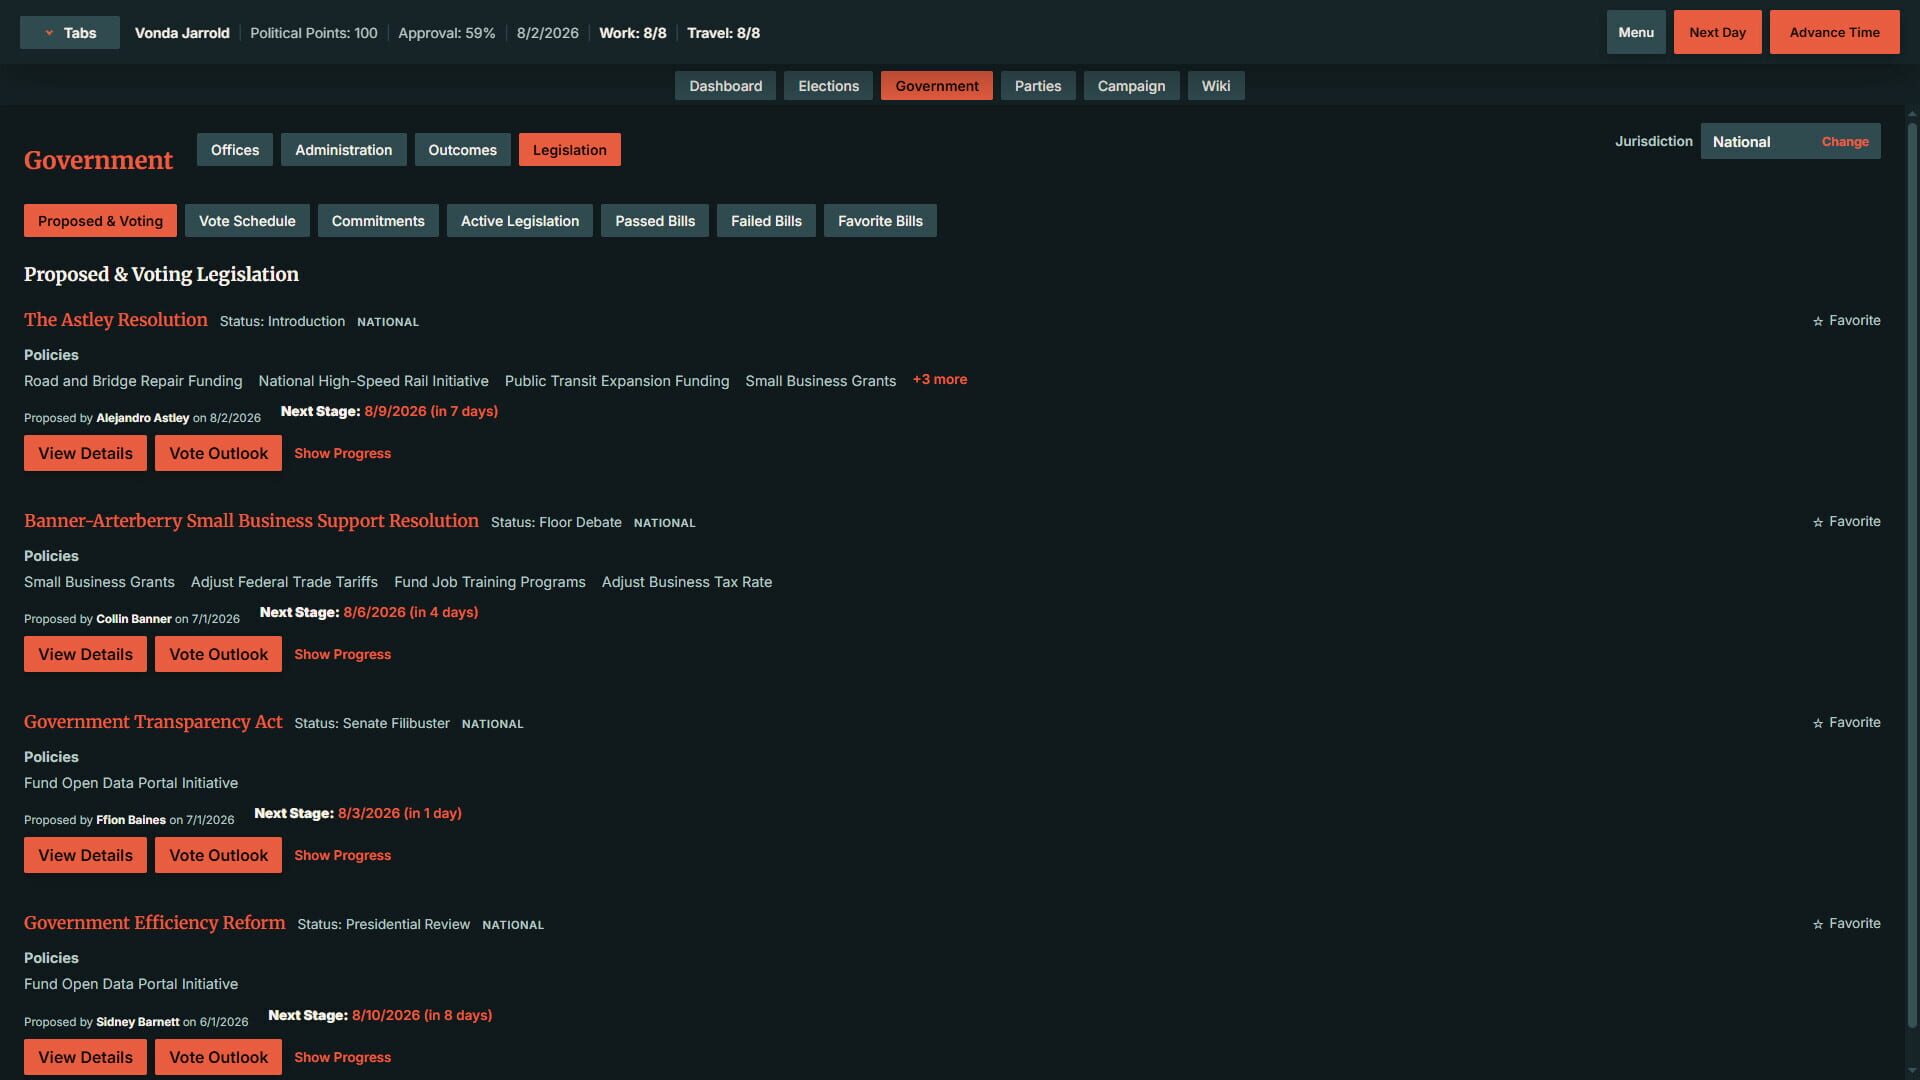The height and width of the screenshot is (1080, 1920).
Task: Show Progress for Government Transparency Act
Action: pyautogui.click(x=342, y=856)
